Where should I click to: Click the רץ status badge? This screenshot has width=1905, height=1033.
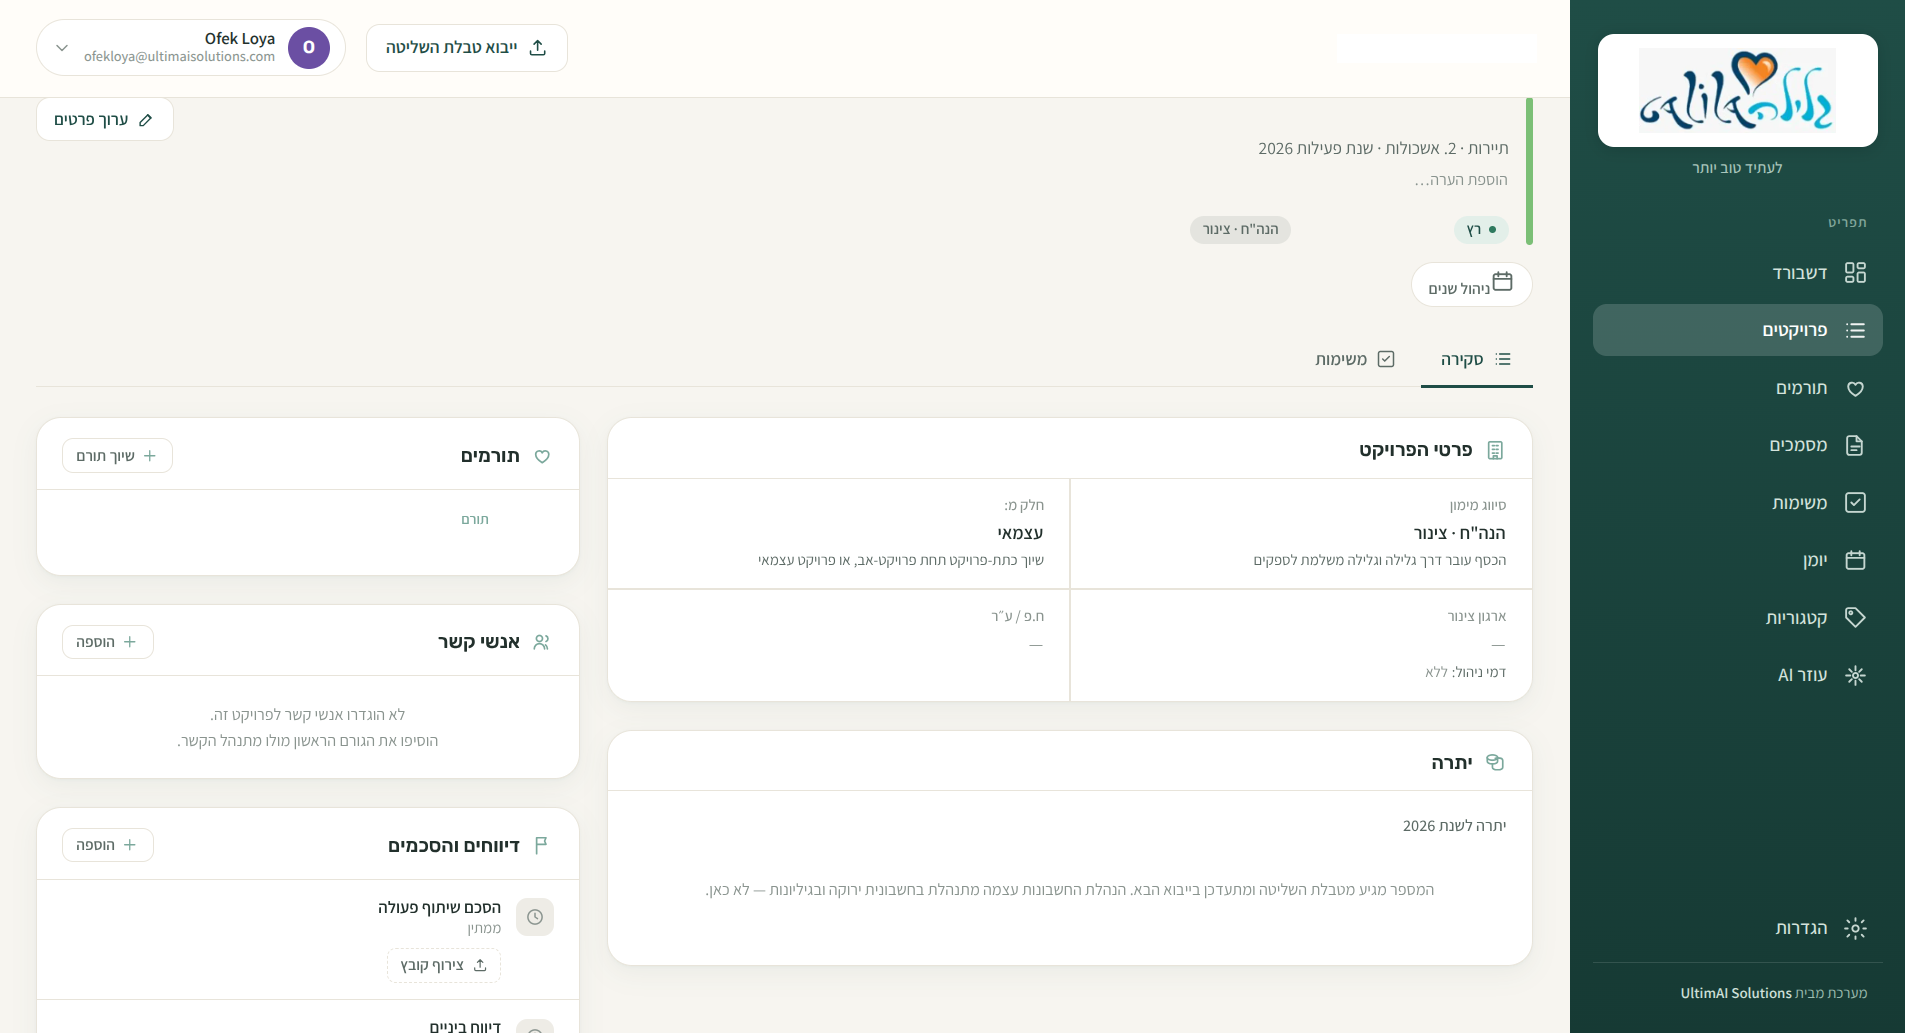point(1481,230)
